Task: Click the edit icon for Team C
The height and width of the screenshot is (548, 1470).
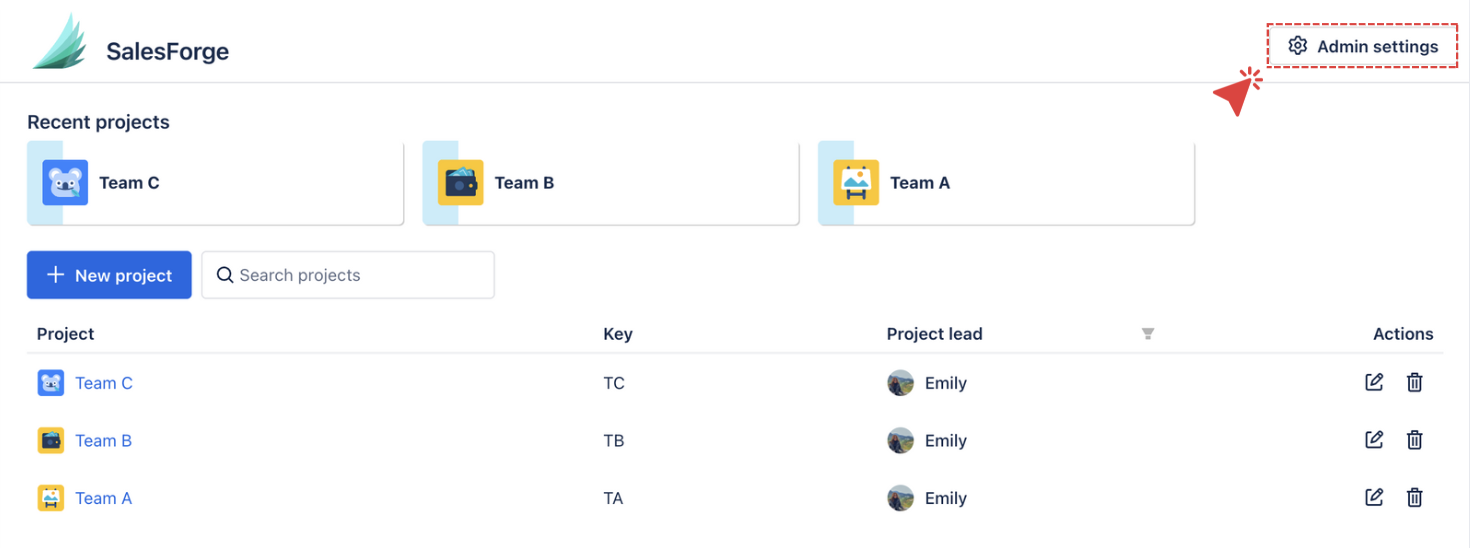Action: (x=1374, y=382)
